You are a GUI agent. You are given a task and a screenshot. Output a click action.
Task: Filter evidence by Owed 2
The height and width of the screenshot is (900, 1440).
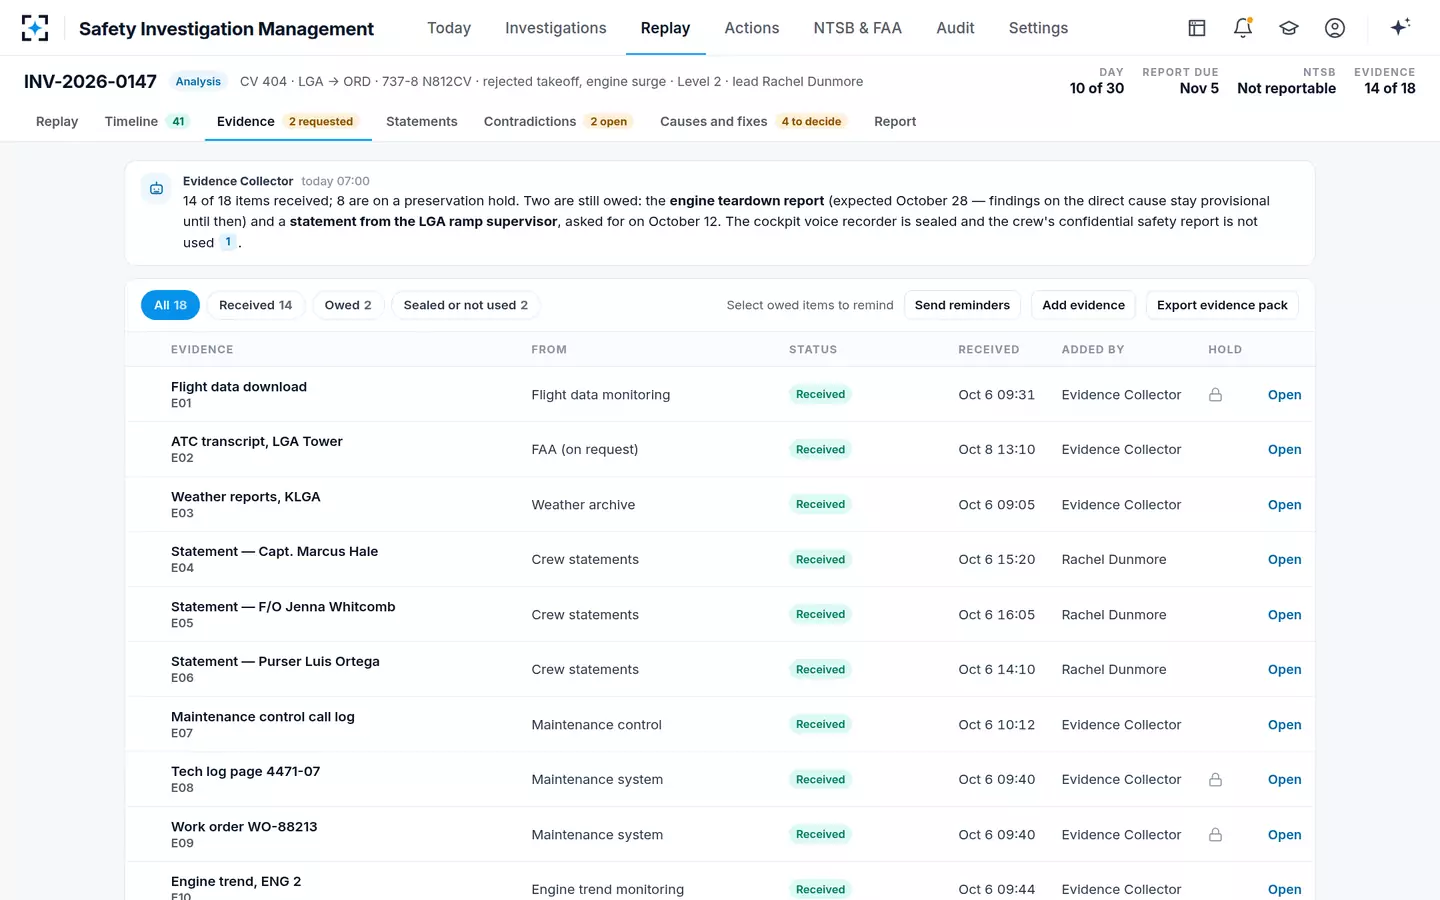(348, 305)
